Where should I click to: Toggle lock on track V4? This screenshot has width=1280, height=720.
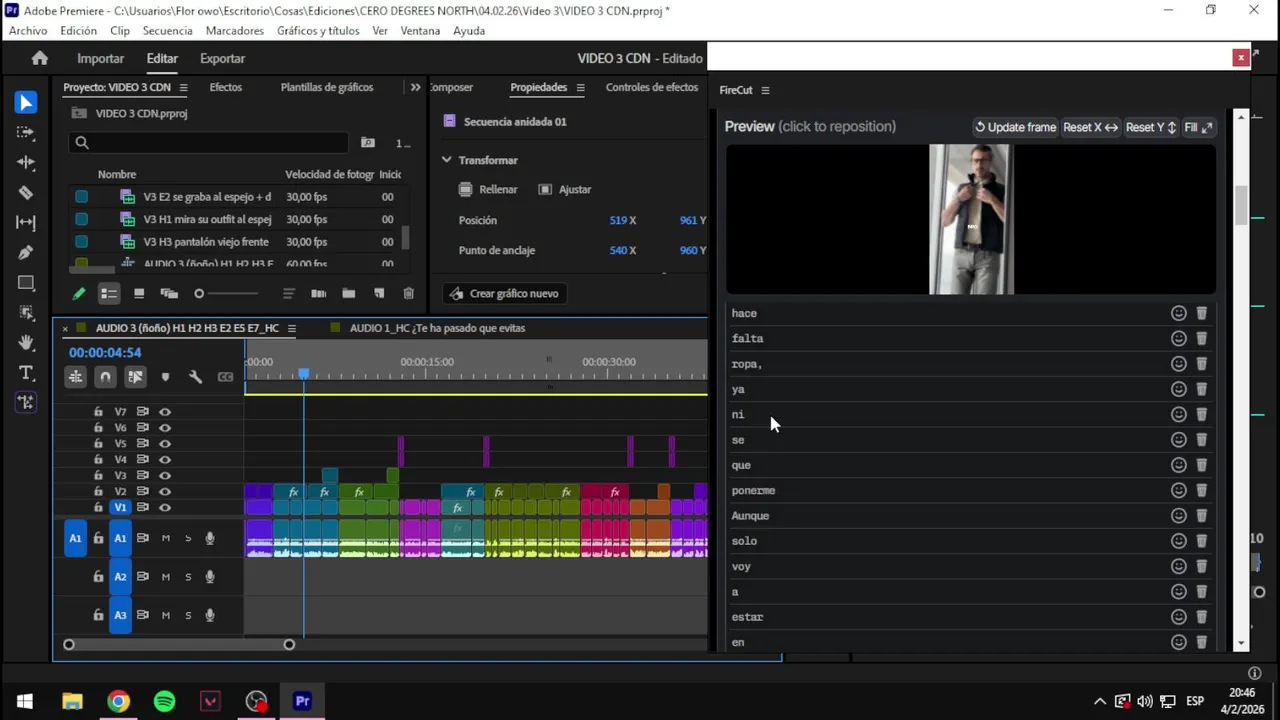click(x=98, y=459)
